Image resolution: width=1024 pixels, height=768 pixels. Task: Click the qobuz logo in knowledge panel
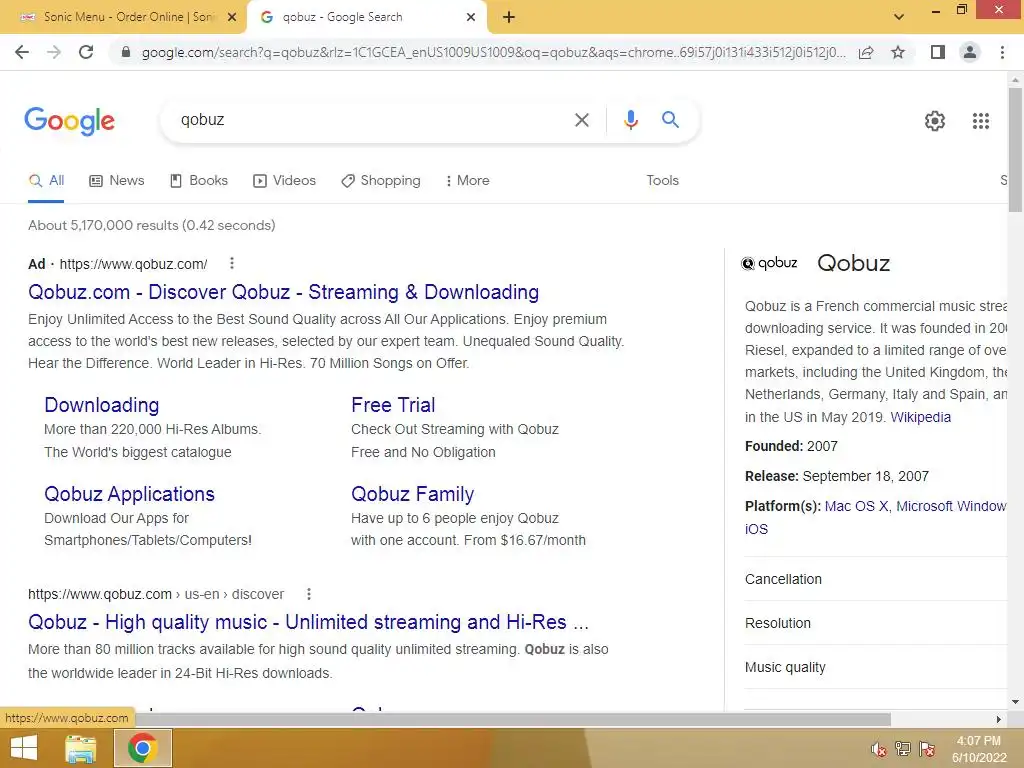coord(769,263)
